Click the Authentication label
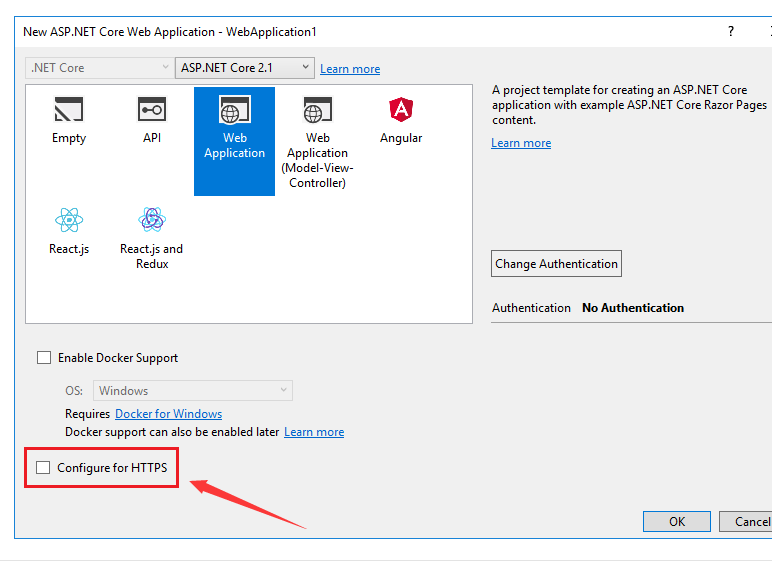772x576 pixels. pyautogui.click(x=531, y=308)
